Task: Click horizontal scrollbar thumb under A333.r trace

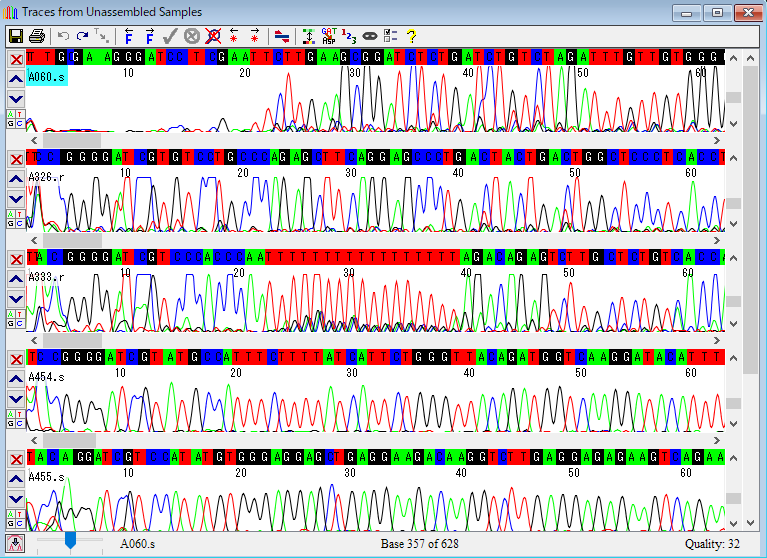Action: click(x=72, y=340)
